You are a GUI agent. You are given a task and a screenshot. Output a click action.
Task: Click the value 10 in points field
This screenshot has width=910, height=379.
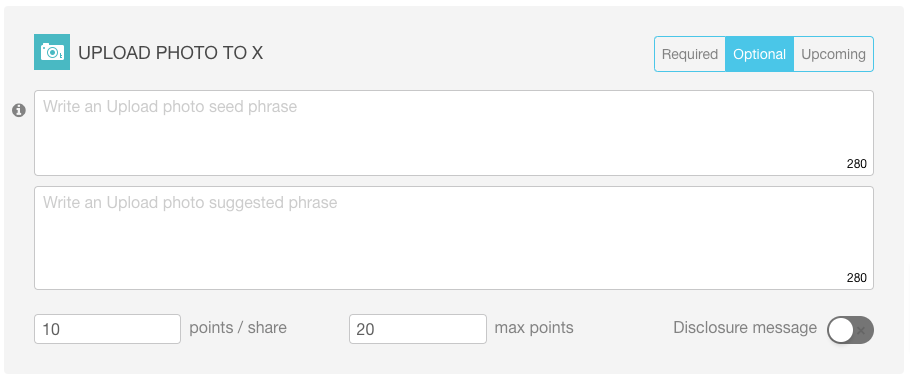coord(51,330)
